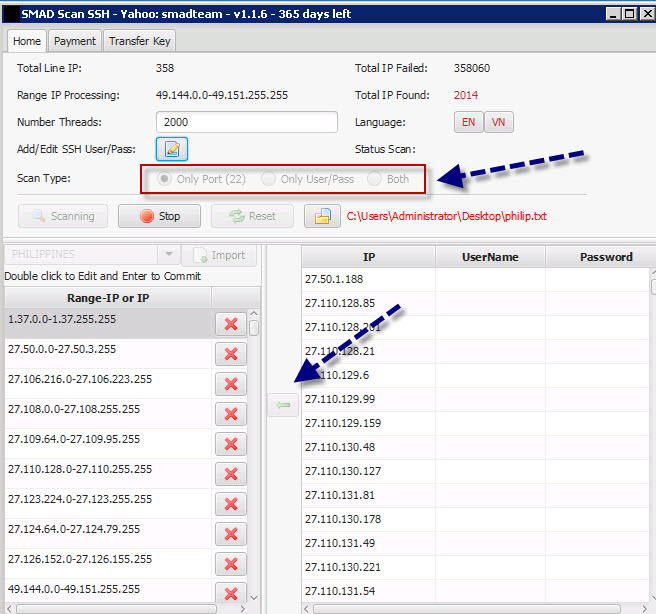Screen dimensions: 656x614
Task: Switch language to VN
Action: [x=498, y=122]
